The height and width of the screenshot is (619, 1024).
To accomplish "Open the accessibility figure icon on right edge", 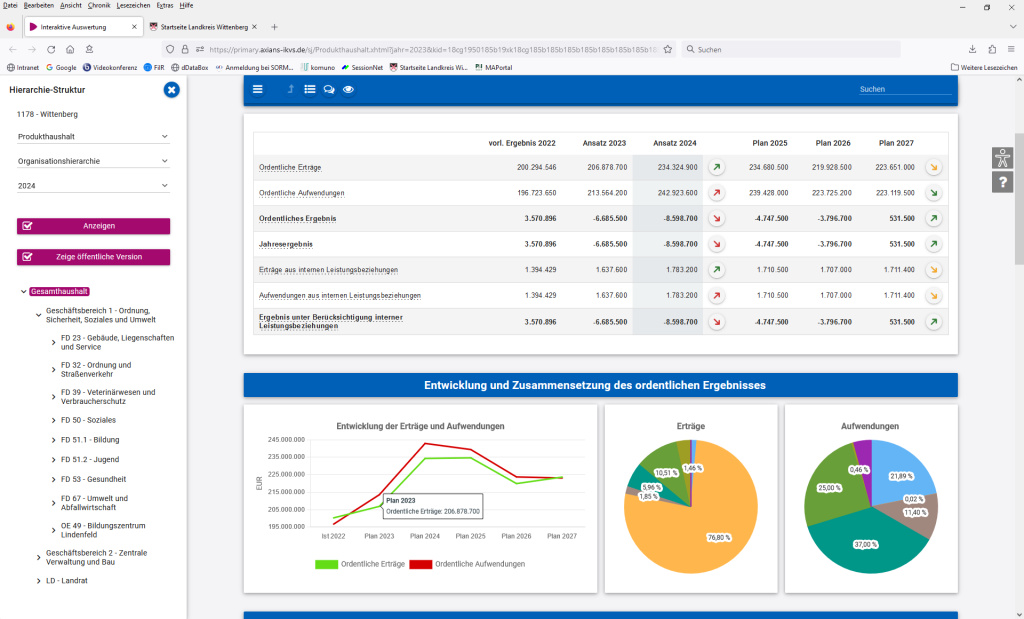I will (x=1003, y=158).
